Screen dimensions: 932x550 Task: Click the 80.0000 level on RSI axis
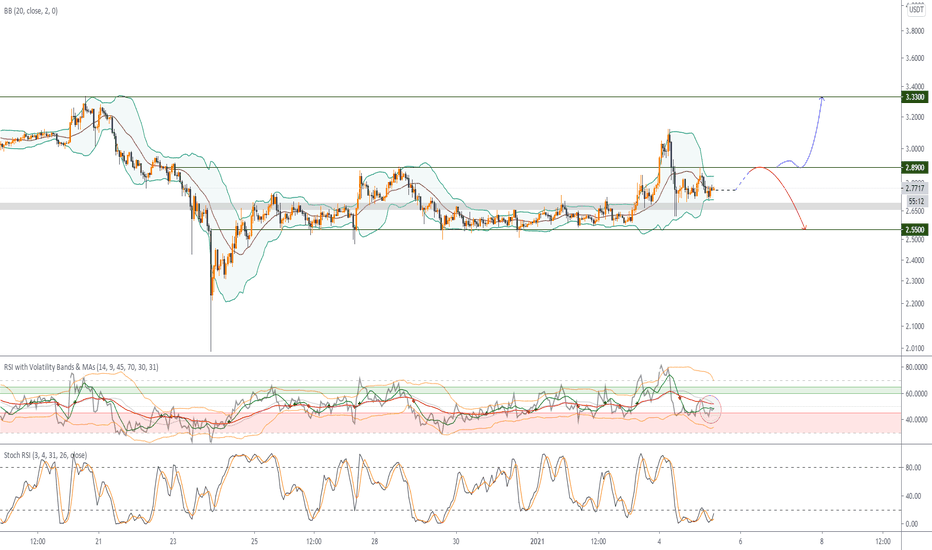tap(917, 367)
